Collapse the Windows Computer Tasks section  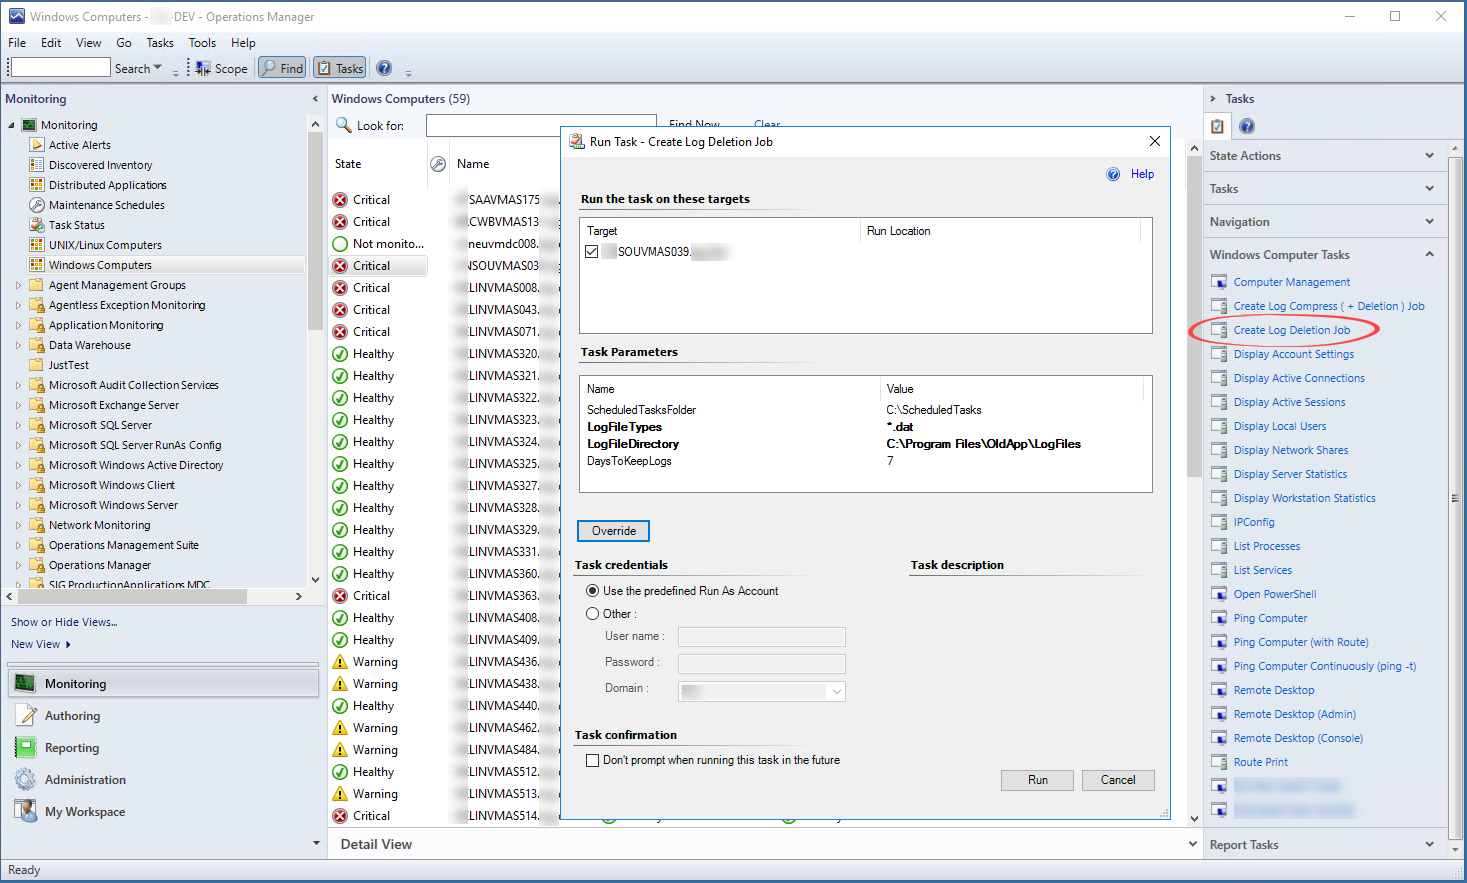pos(1429,255)
